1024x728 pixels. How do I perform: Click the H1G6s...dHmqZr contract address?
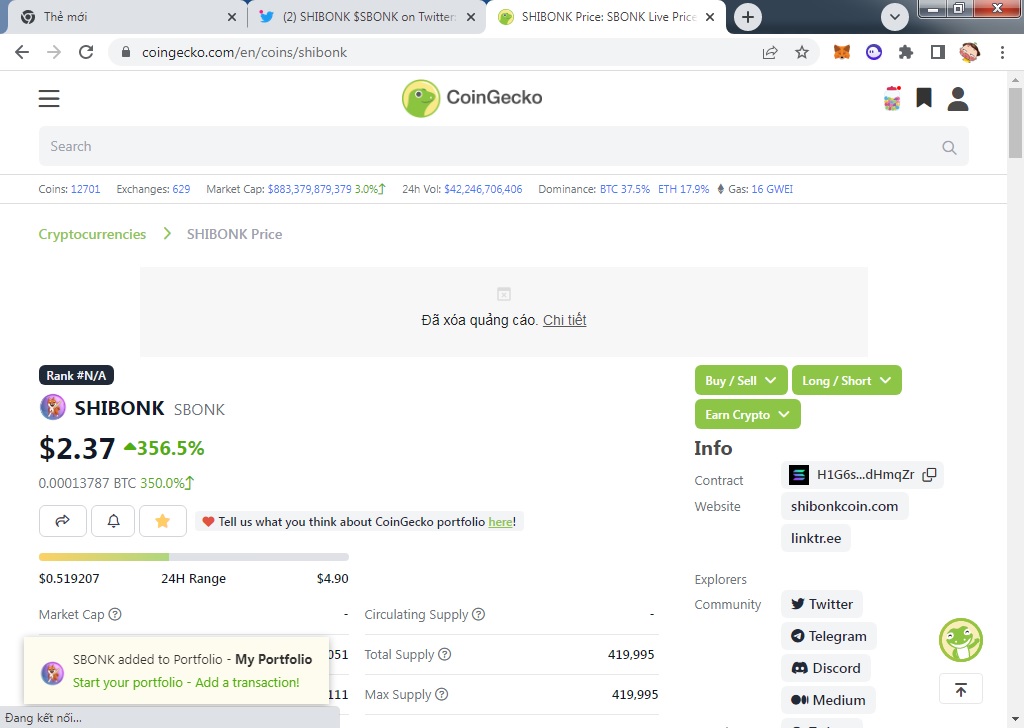[865, 475]
